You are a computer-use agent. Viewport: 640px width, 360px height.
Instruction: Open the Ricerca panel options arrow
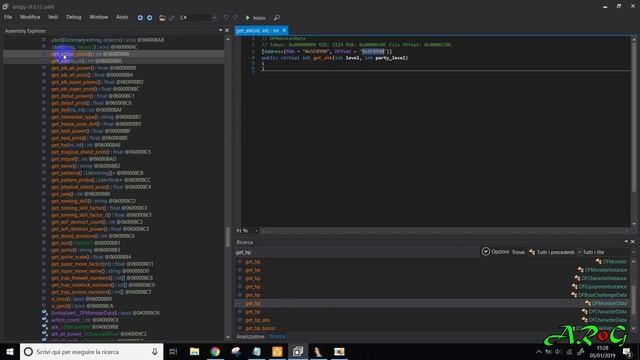click(626, 242)
